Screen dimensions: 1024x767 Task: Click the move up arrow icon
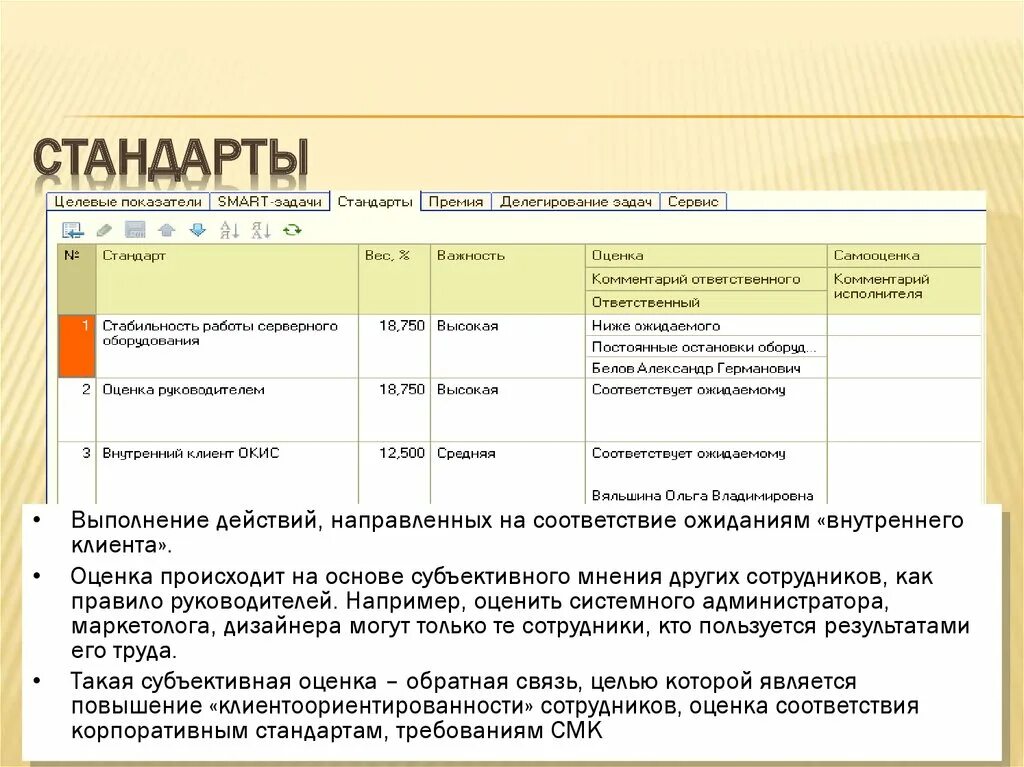point(167,230)
